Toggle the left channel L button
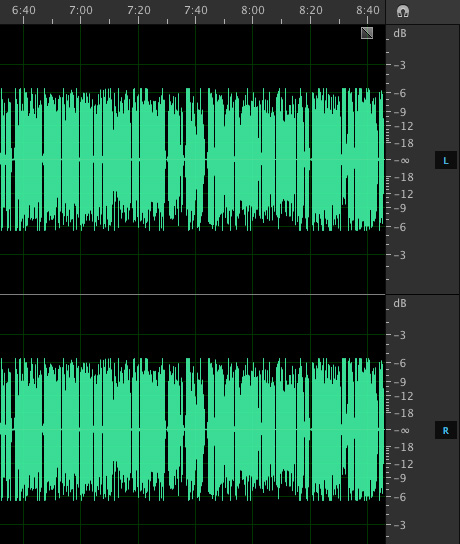Screen dimensions: 460x544 coord(446,160)
